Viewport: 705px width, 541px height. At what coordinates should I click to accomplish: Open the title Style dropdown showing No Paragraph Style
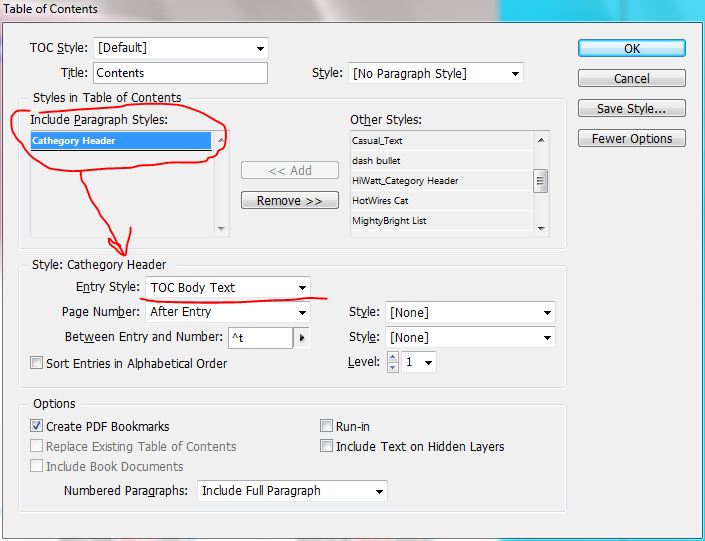pyautogui.click(x=436, y=73)
